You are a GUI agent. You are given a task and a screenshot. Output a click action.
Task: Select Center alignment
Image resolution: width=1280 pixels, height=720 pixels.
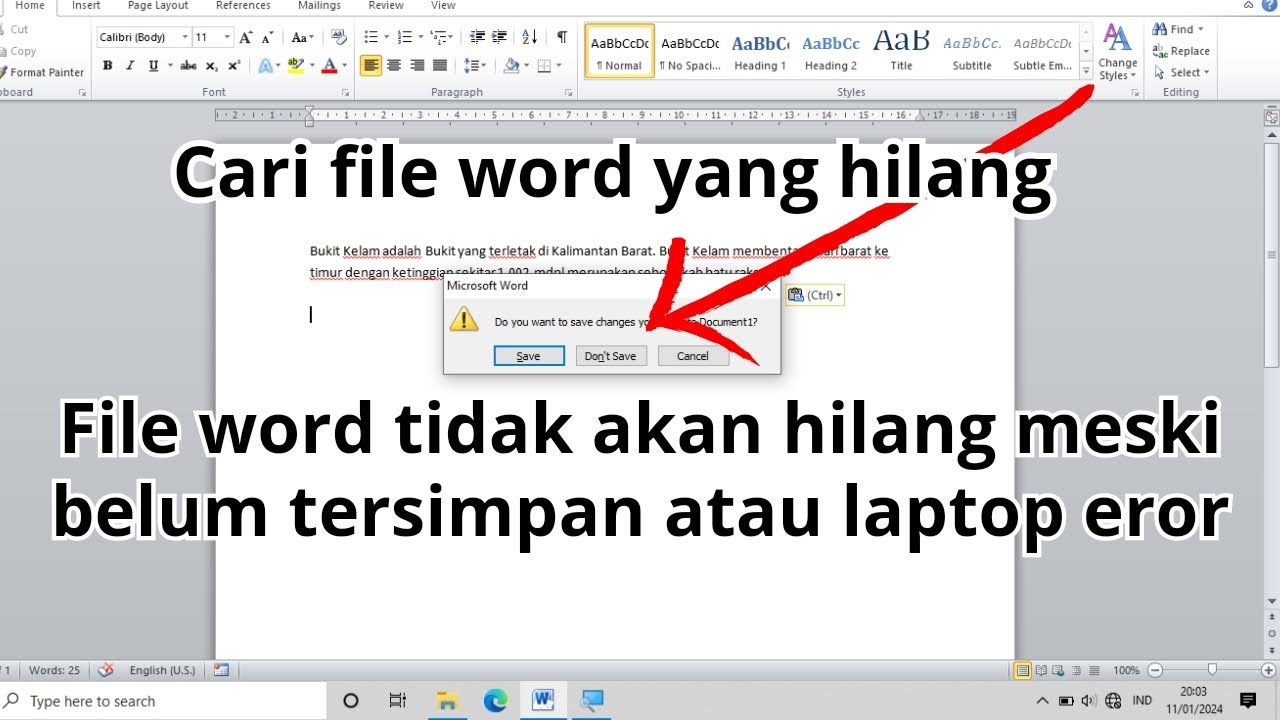click(394, 66)
